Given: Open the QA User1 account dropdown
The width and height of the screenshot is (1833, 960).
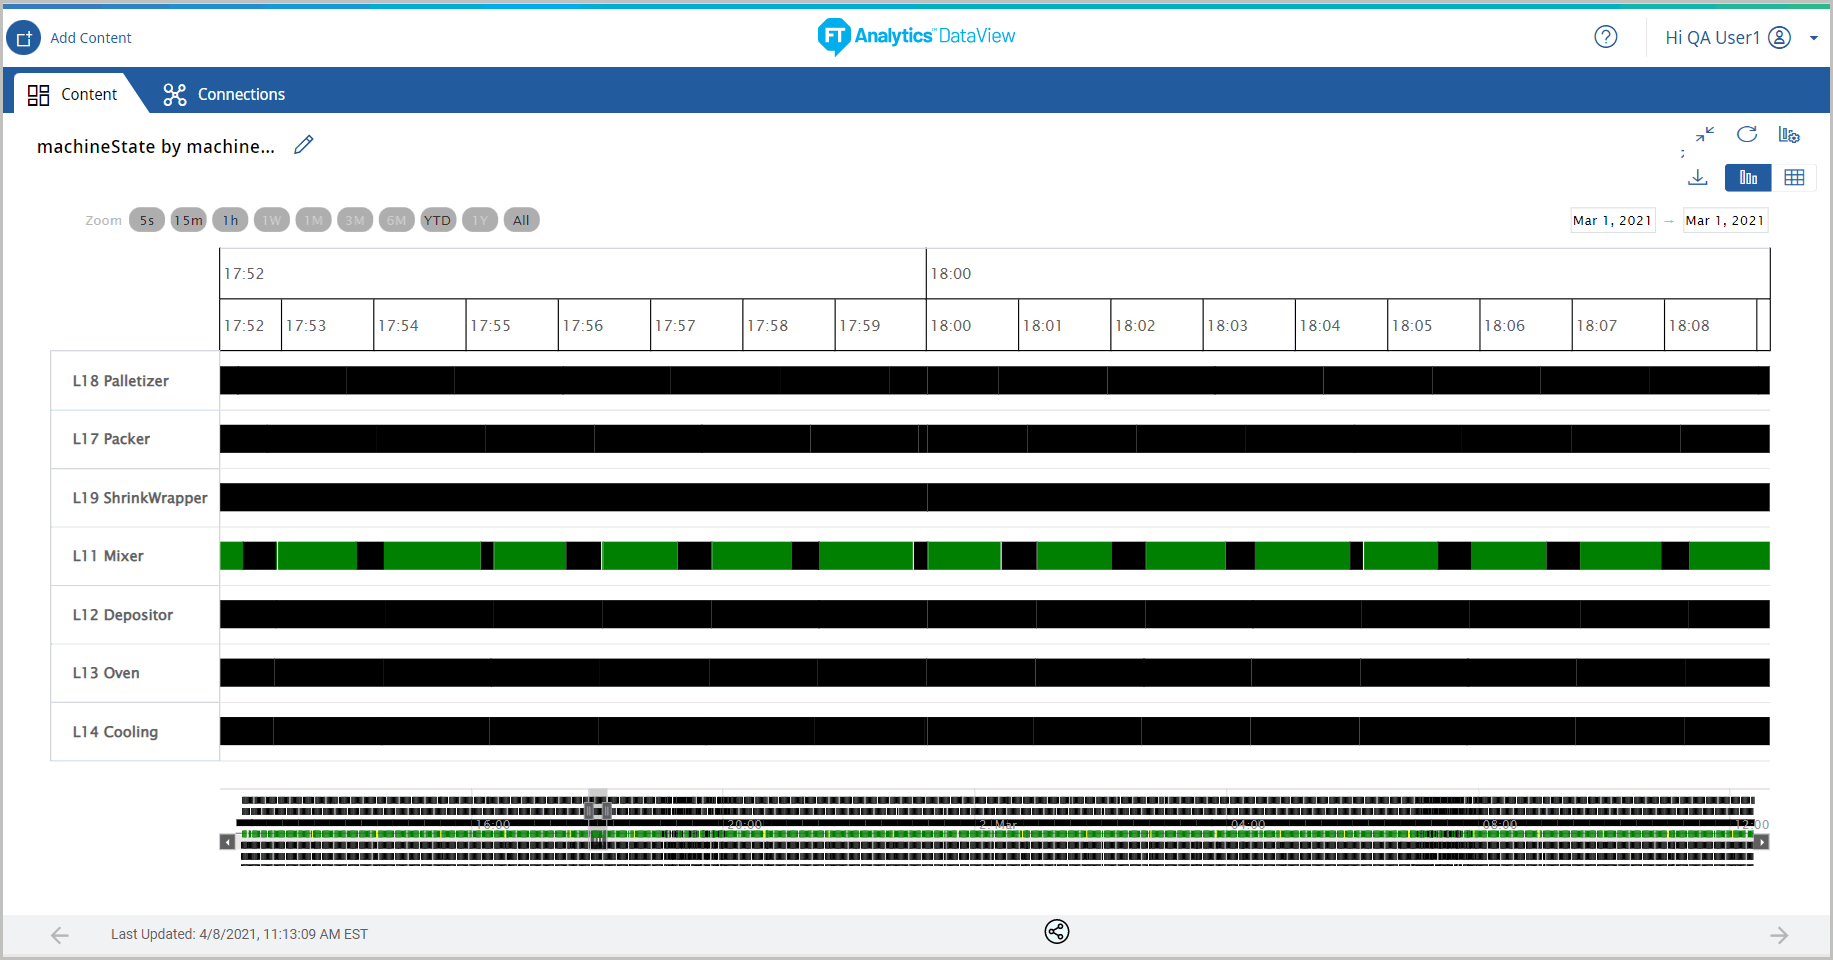Looking at the screenshot, I should [x=1815, y=37].
